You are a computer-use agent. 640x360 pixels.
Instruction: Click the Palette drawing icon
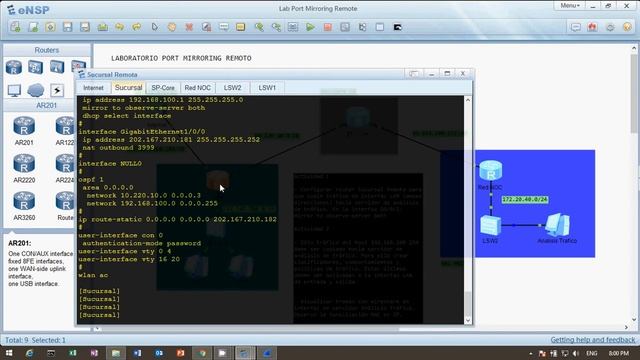(x=241, y=27)
